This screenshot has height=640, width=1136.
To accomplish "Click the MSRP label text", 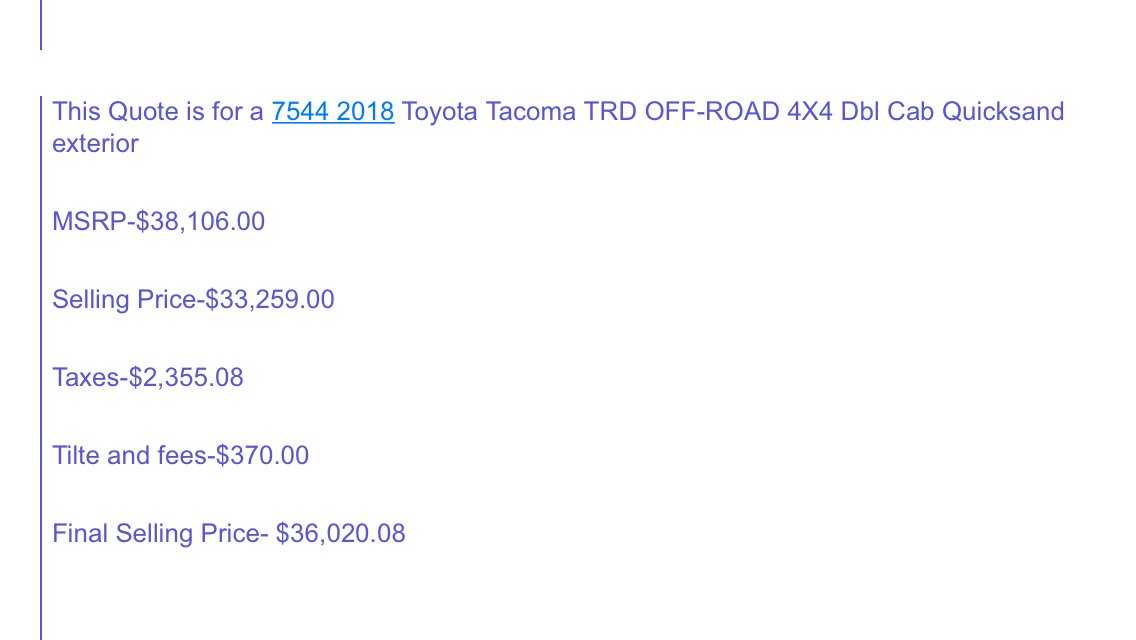I will [x=89, y=221].
